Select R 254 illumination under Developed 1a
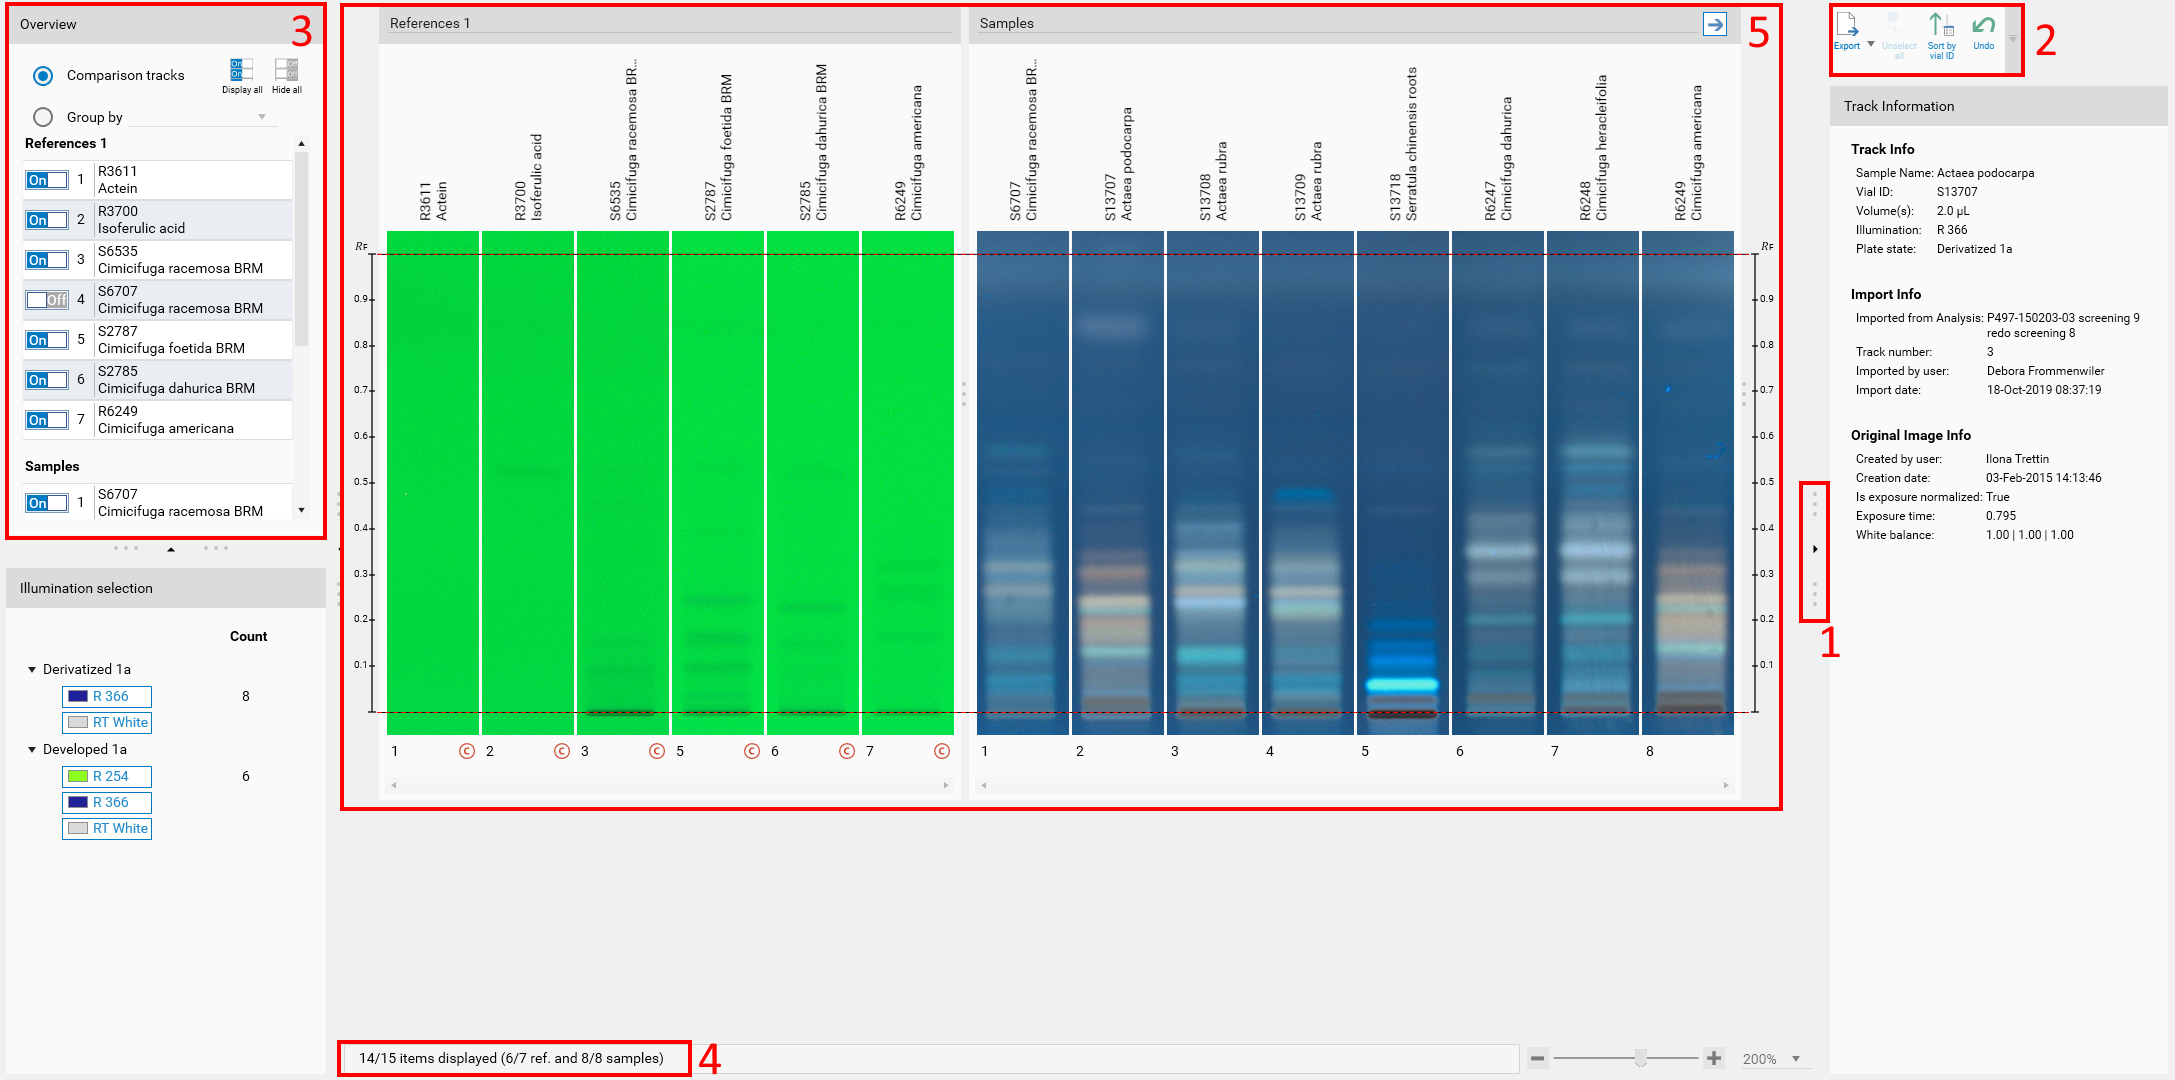Screen dimensions: 2175x1080 [107, 776]
